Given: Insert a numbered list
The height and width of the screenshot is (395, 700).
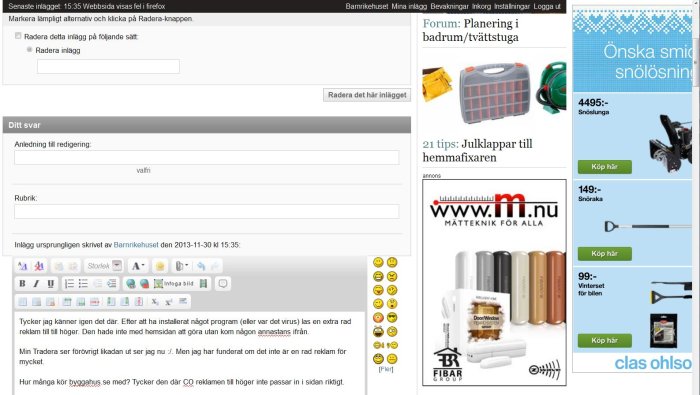Looking at the screenshot, I should pyautogui.click(x=69, y=283).
